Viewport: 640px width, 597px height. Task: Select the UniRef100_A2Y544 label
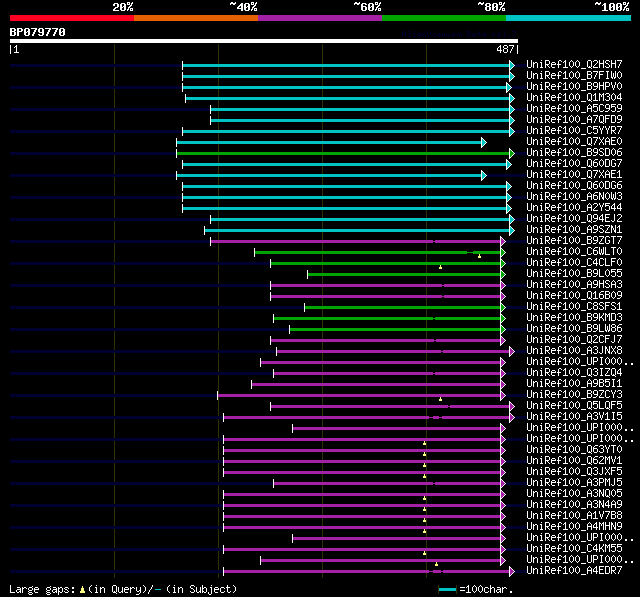574,208
